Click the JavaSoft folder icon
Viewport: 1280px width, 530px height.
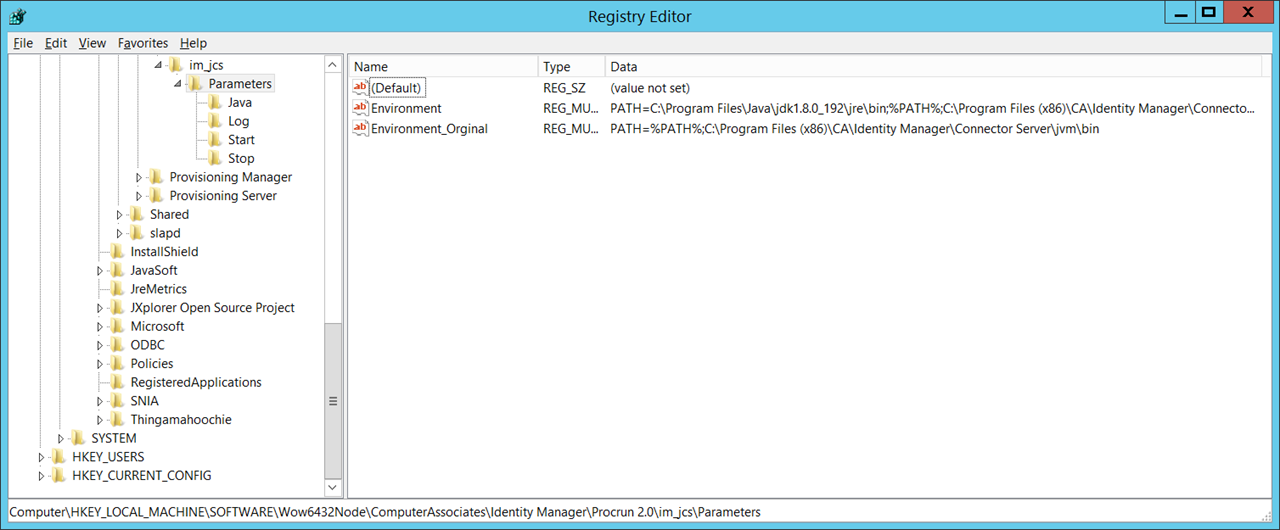pyautogui.click(x=117, y=270)
